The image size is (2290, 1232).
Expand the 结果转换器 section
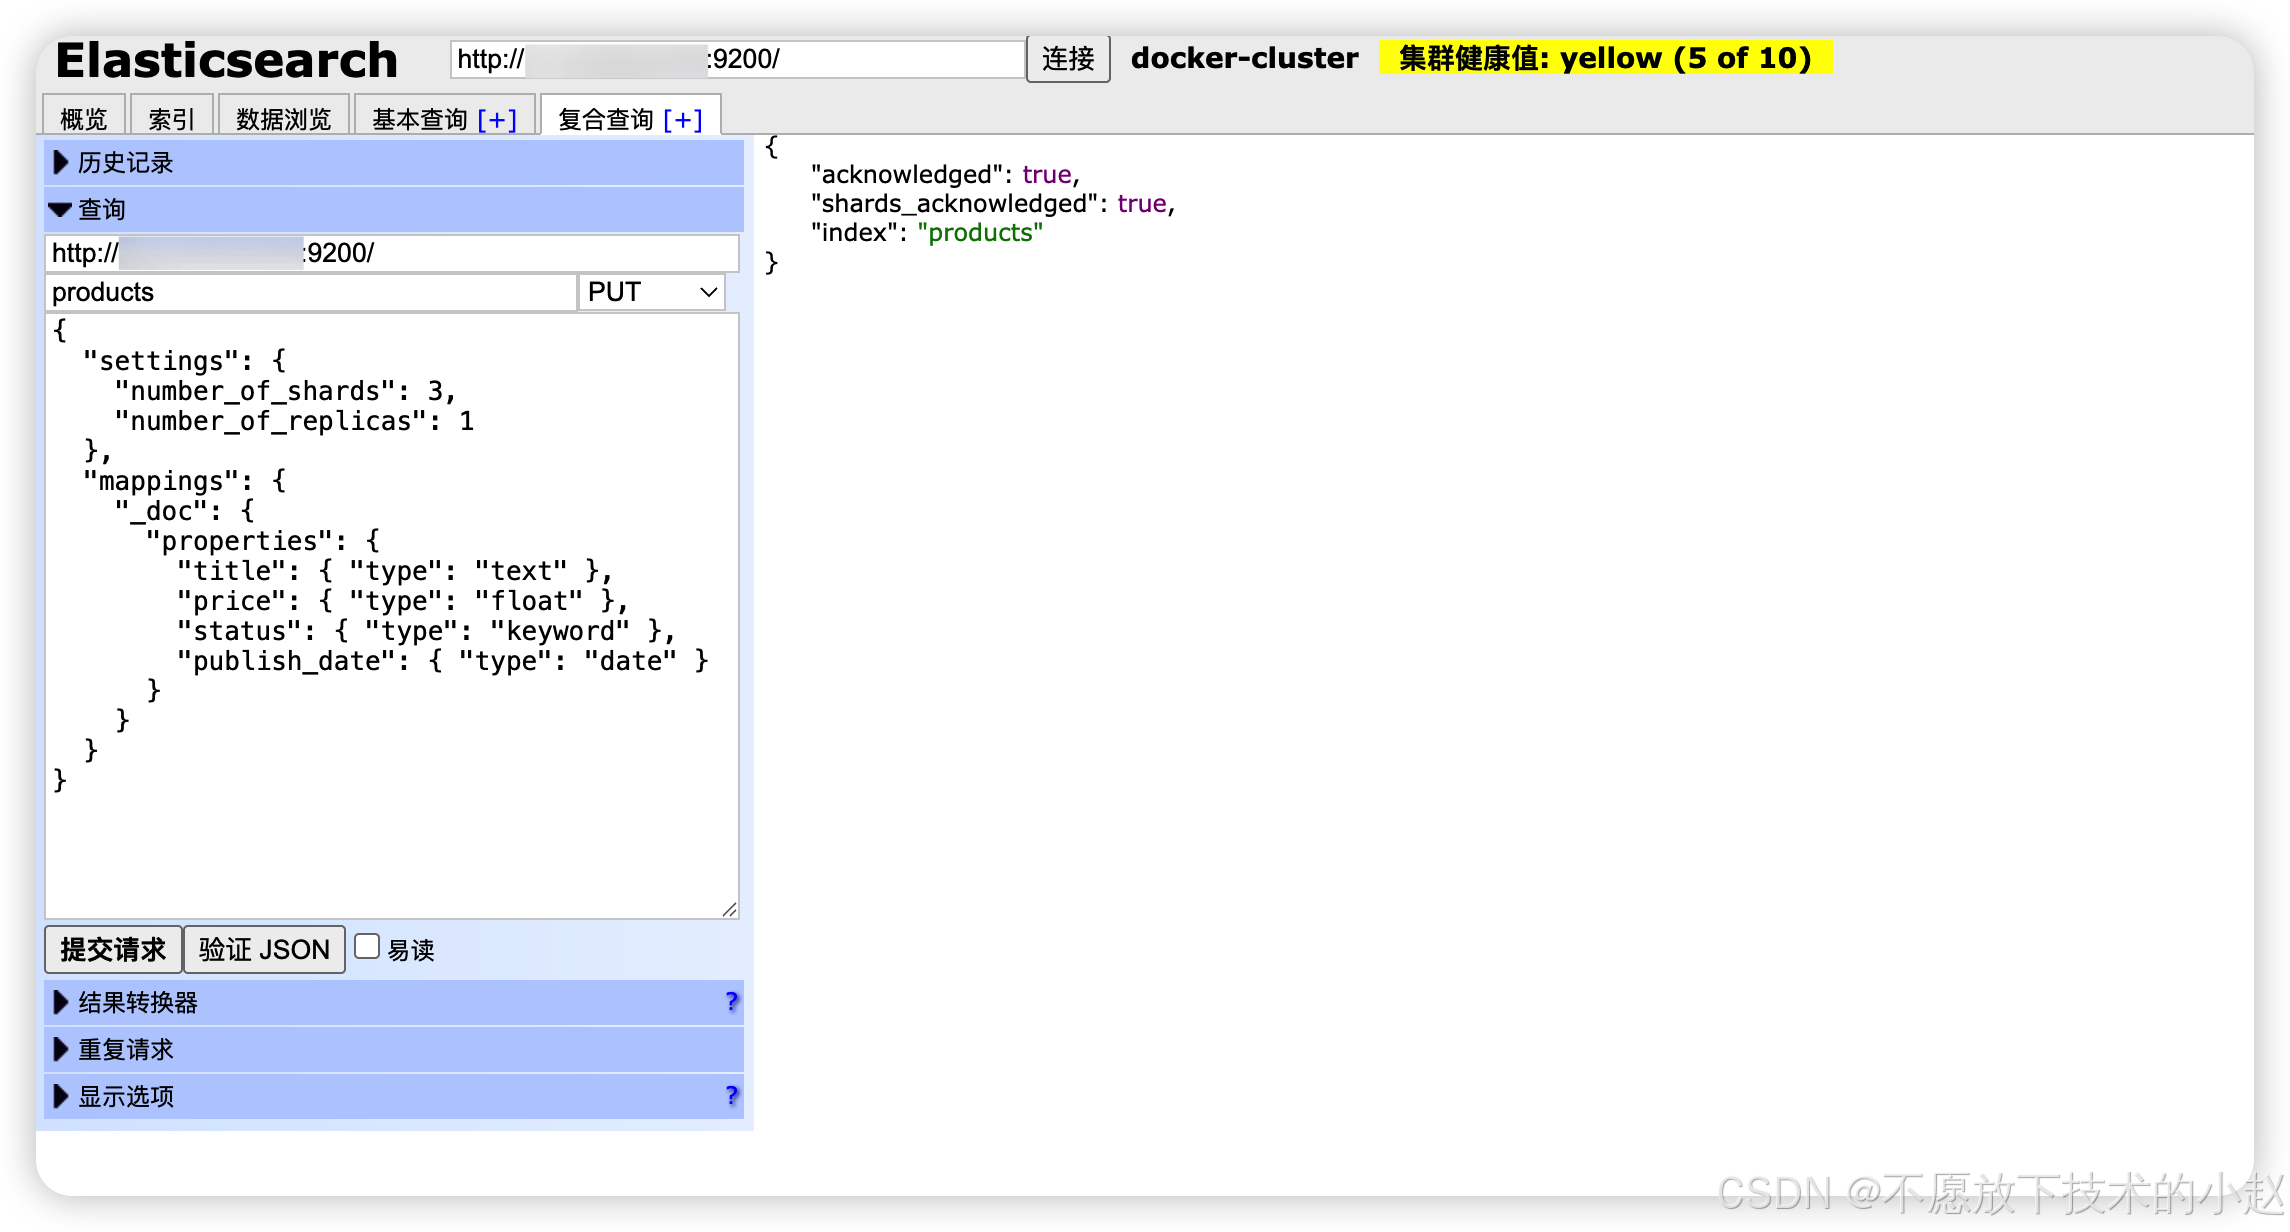pos(137,1002)
